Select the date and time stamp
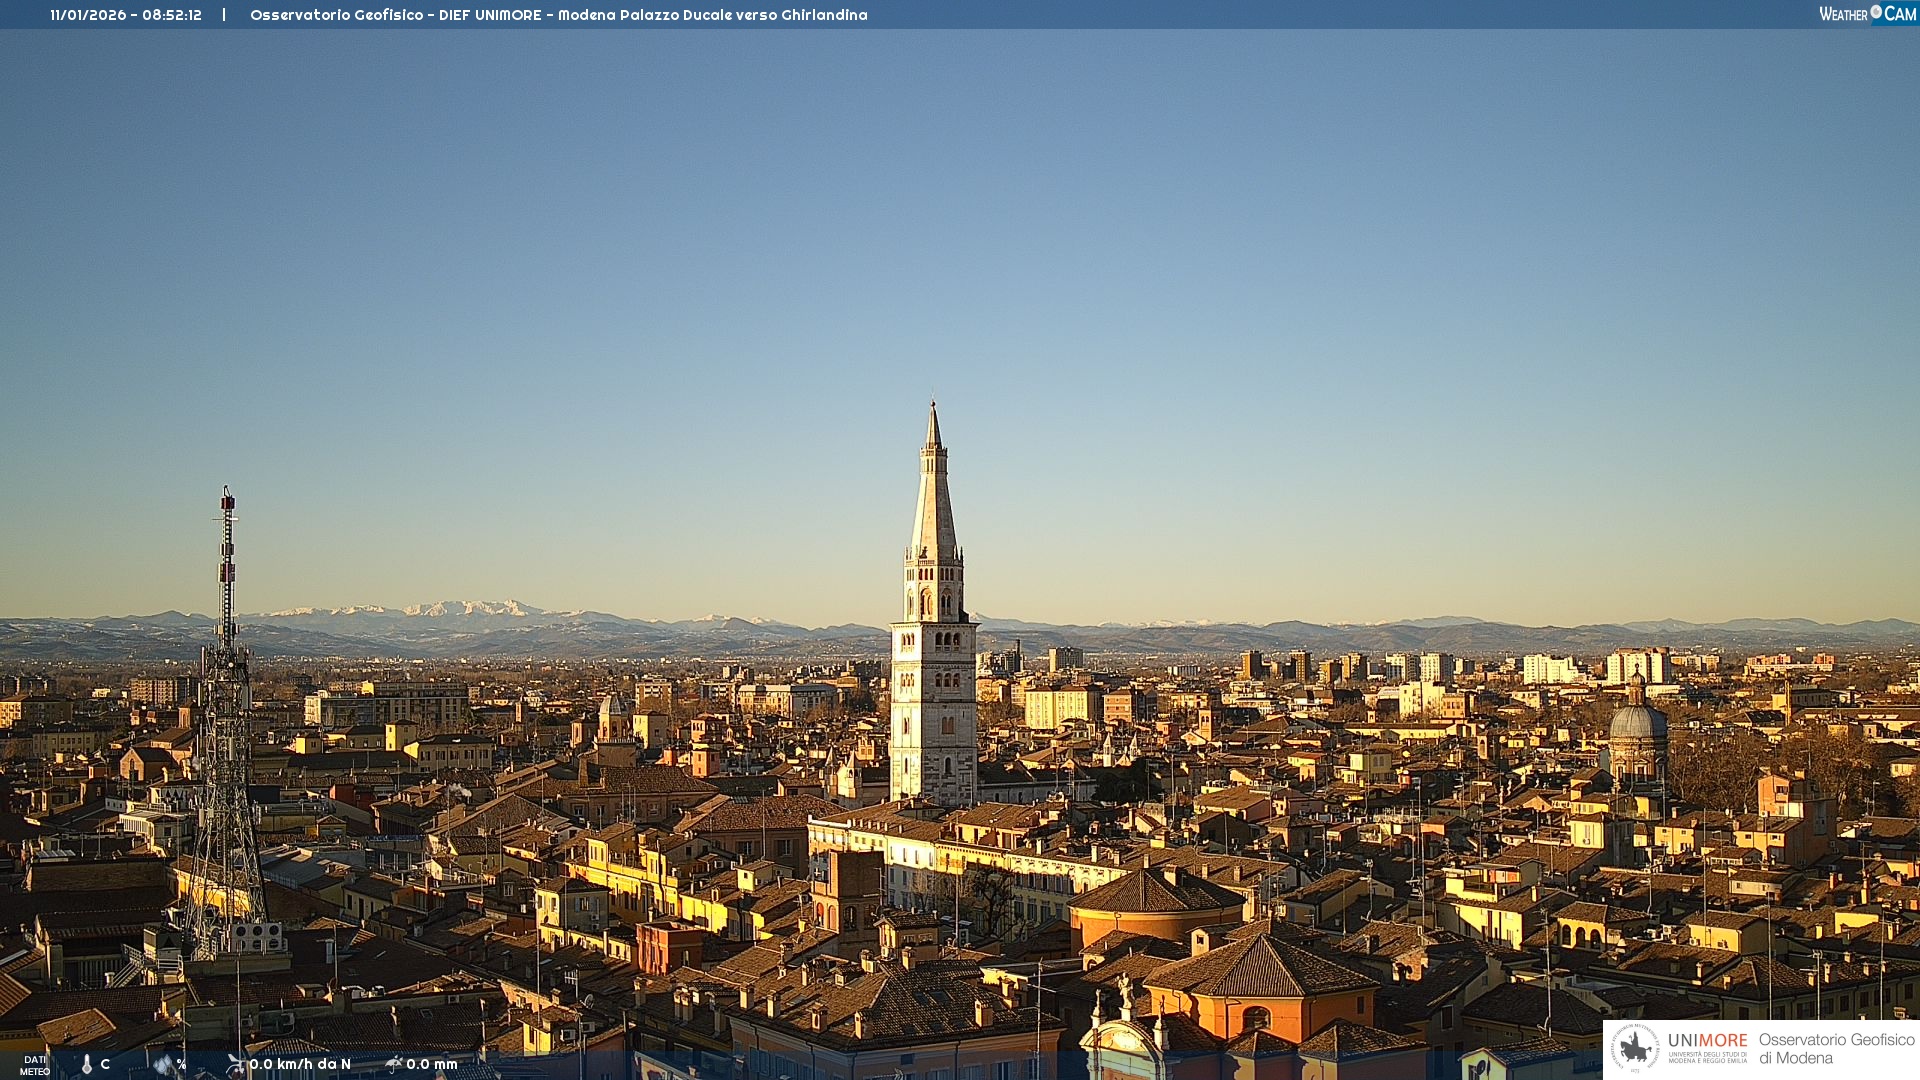Viewport: 1920px width, 1080px height. coord(126,15)
